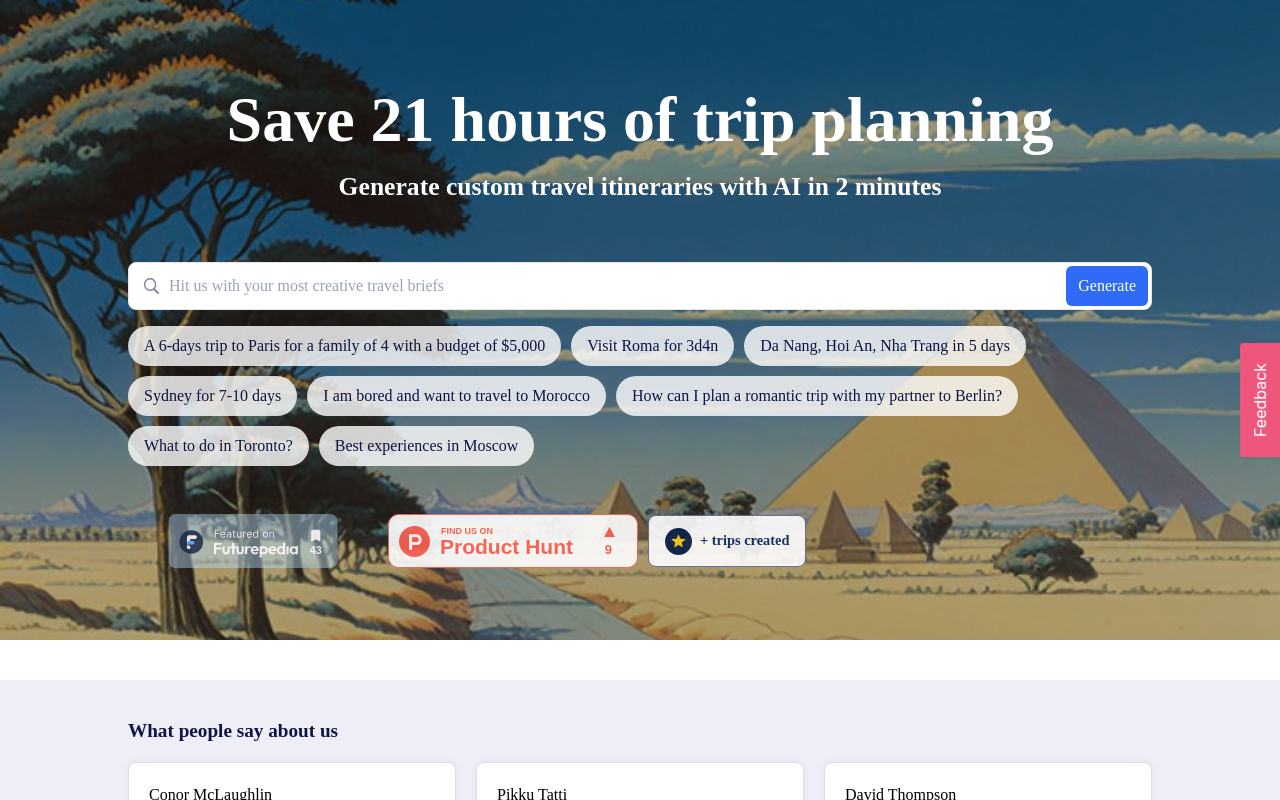1280x800 pixels.
Task: Click the star icon on trips created badge
Action: (677, 540)
